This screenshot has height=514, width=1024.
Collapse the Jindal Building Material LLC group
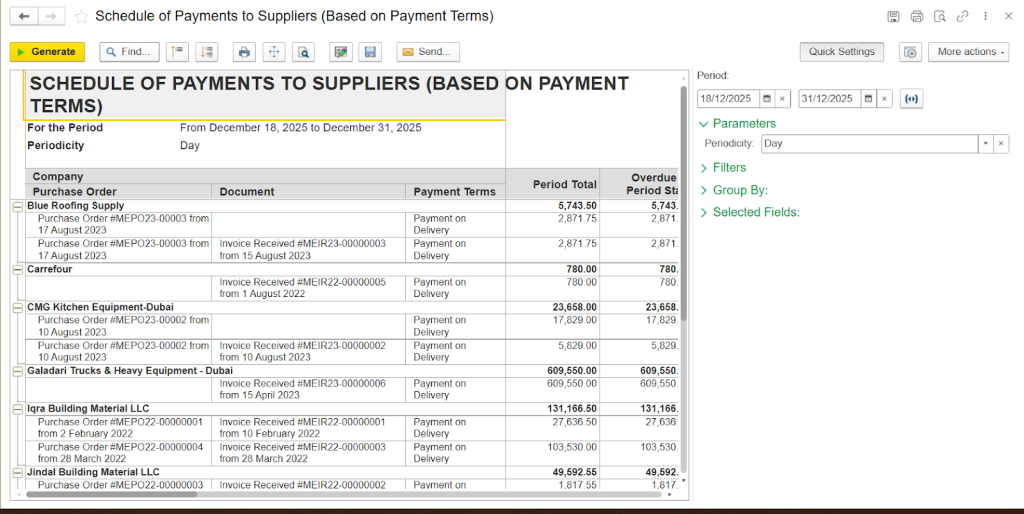[x=18, y=472]
